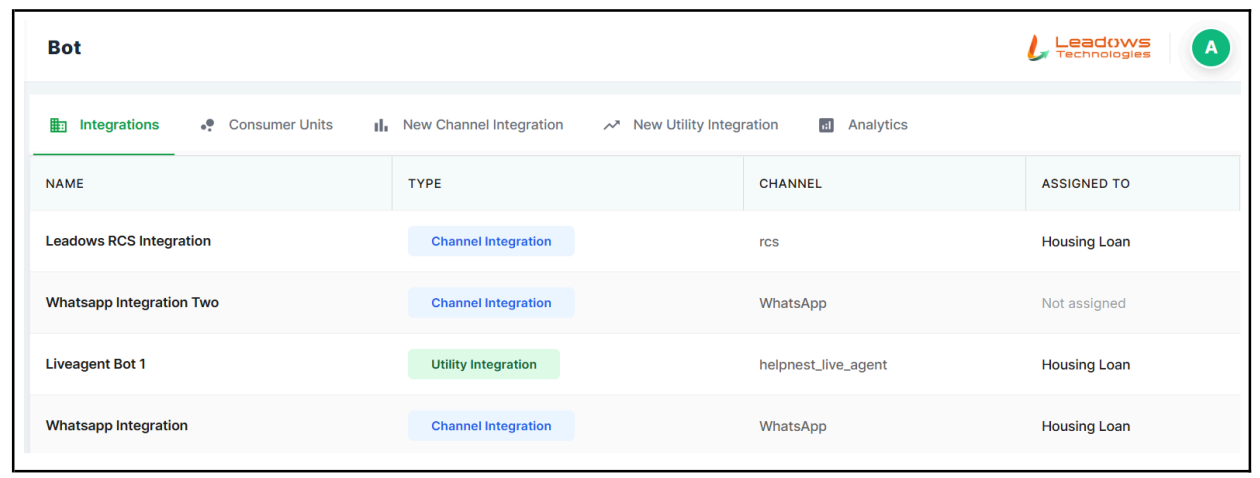Sort by the CHANNEL column header

pyautogui.click(x=790, y=184)
